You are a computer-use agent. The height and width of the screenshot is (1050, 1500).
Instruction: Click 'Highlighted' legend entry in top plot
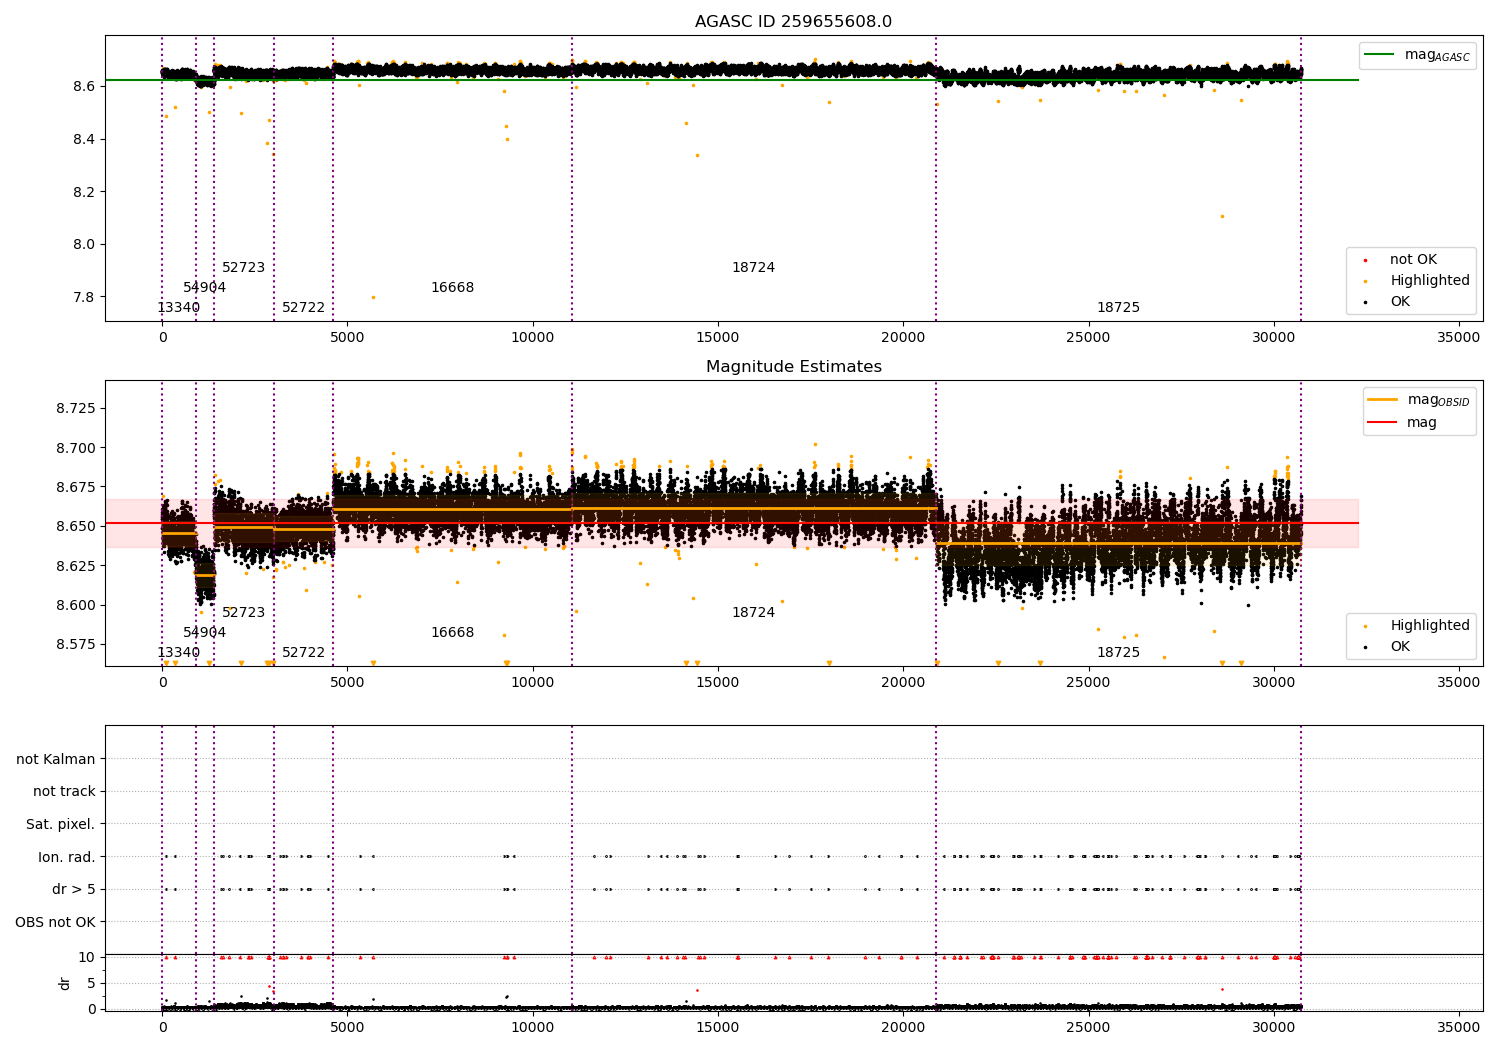pos(1417,281)
